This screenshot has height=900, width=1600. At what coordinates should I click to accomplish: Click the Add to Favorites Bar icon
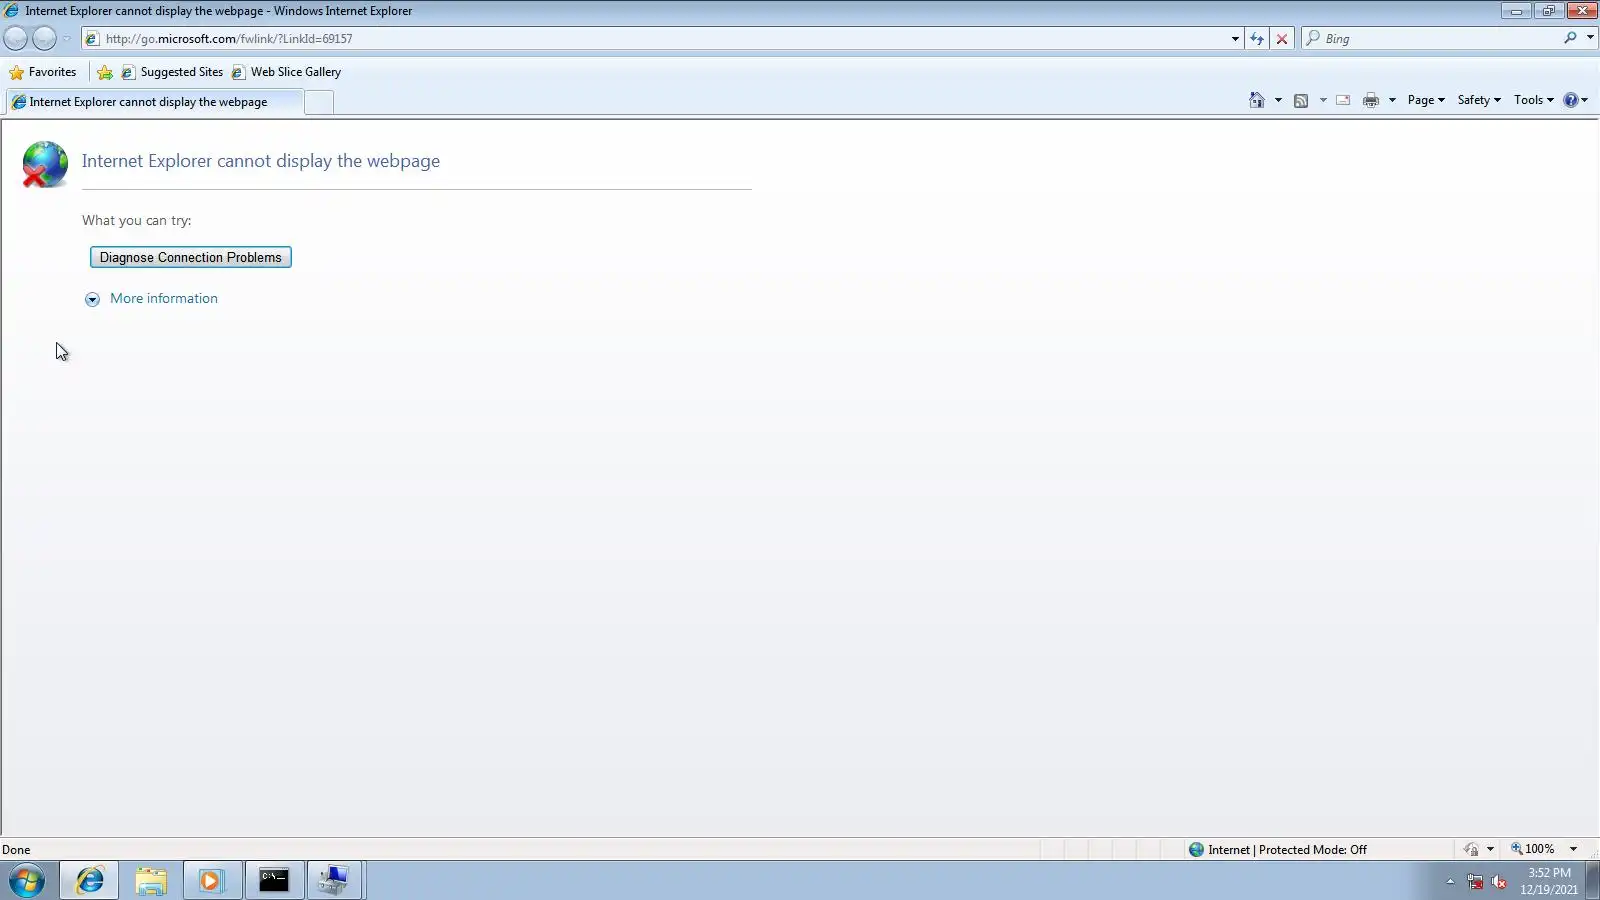(105, 72)
